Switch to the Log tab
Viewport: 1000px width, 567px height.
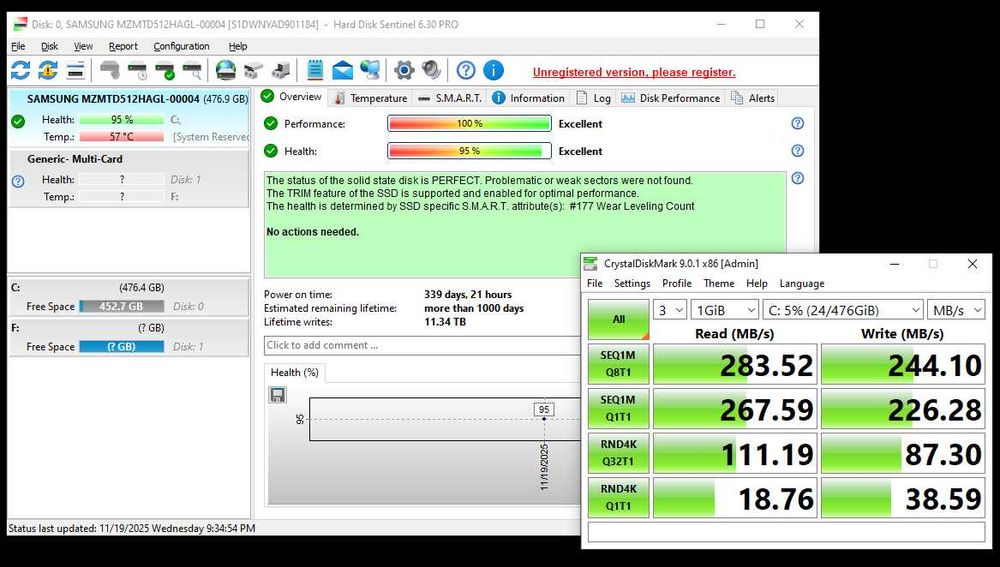click(594, 98)
